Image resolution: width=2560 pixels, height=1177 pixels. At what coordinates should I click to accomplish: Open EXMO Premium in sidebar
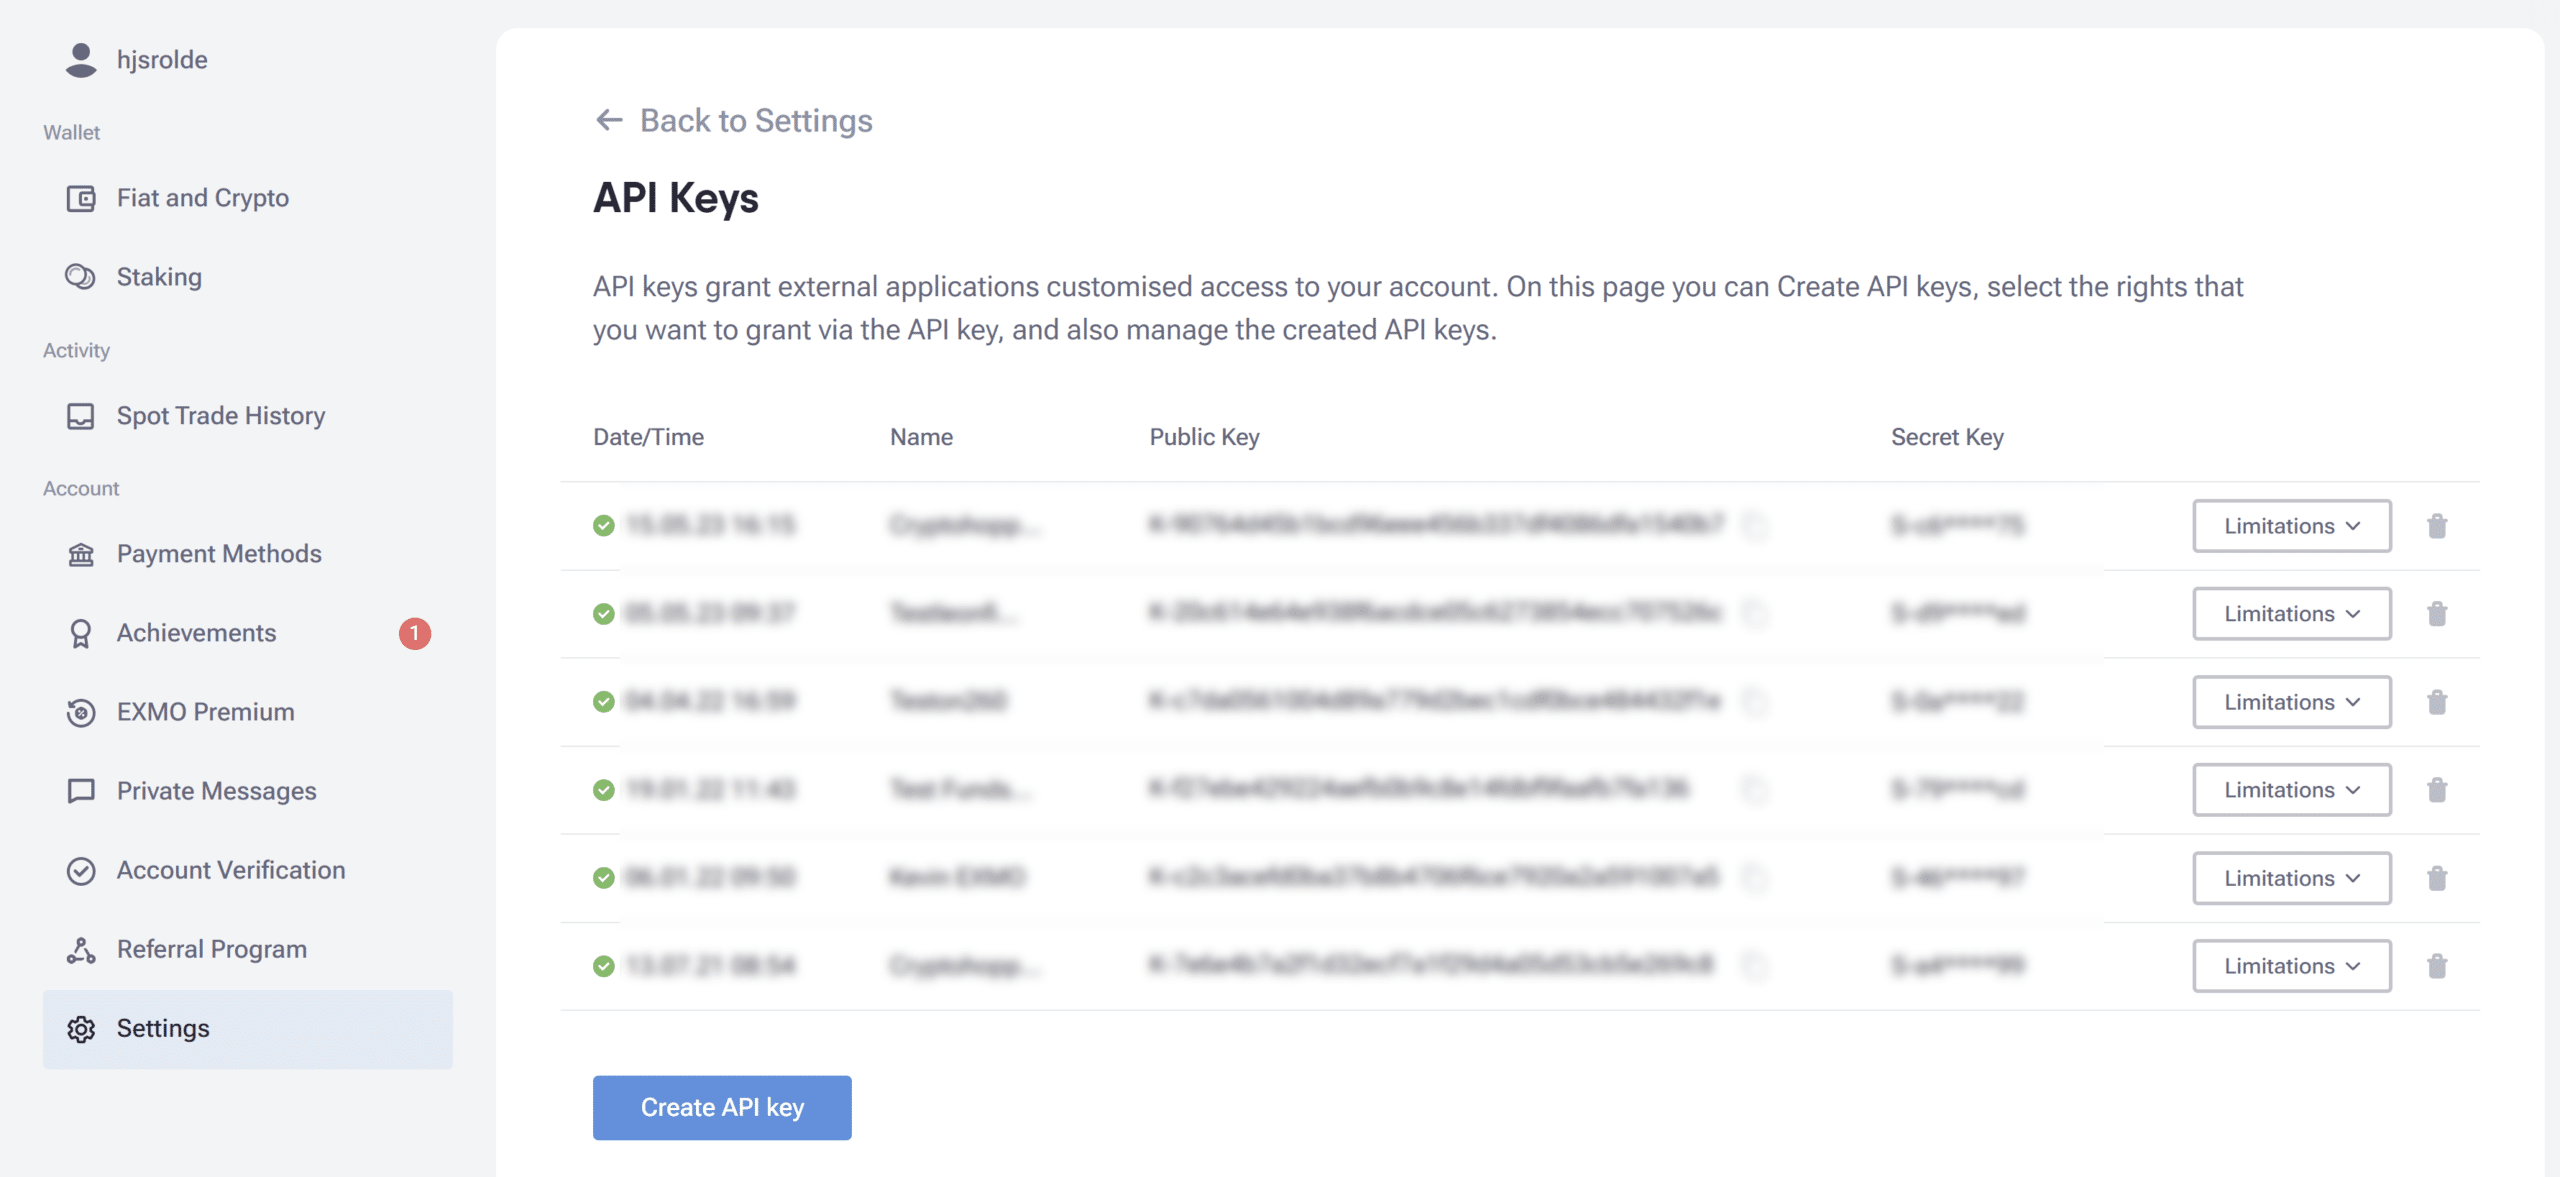206,712
